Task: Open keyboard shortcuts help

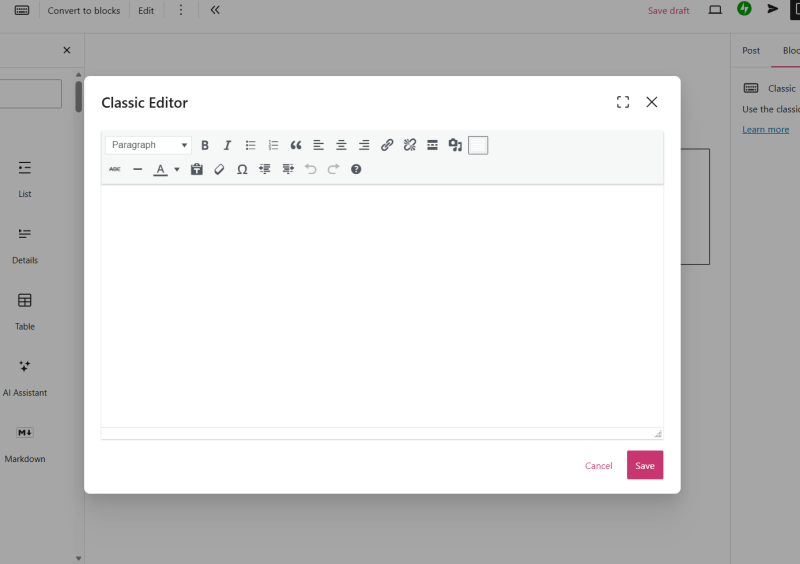Action: pyautogui.click(x=356, y=169)
